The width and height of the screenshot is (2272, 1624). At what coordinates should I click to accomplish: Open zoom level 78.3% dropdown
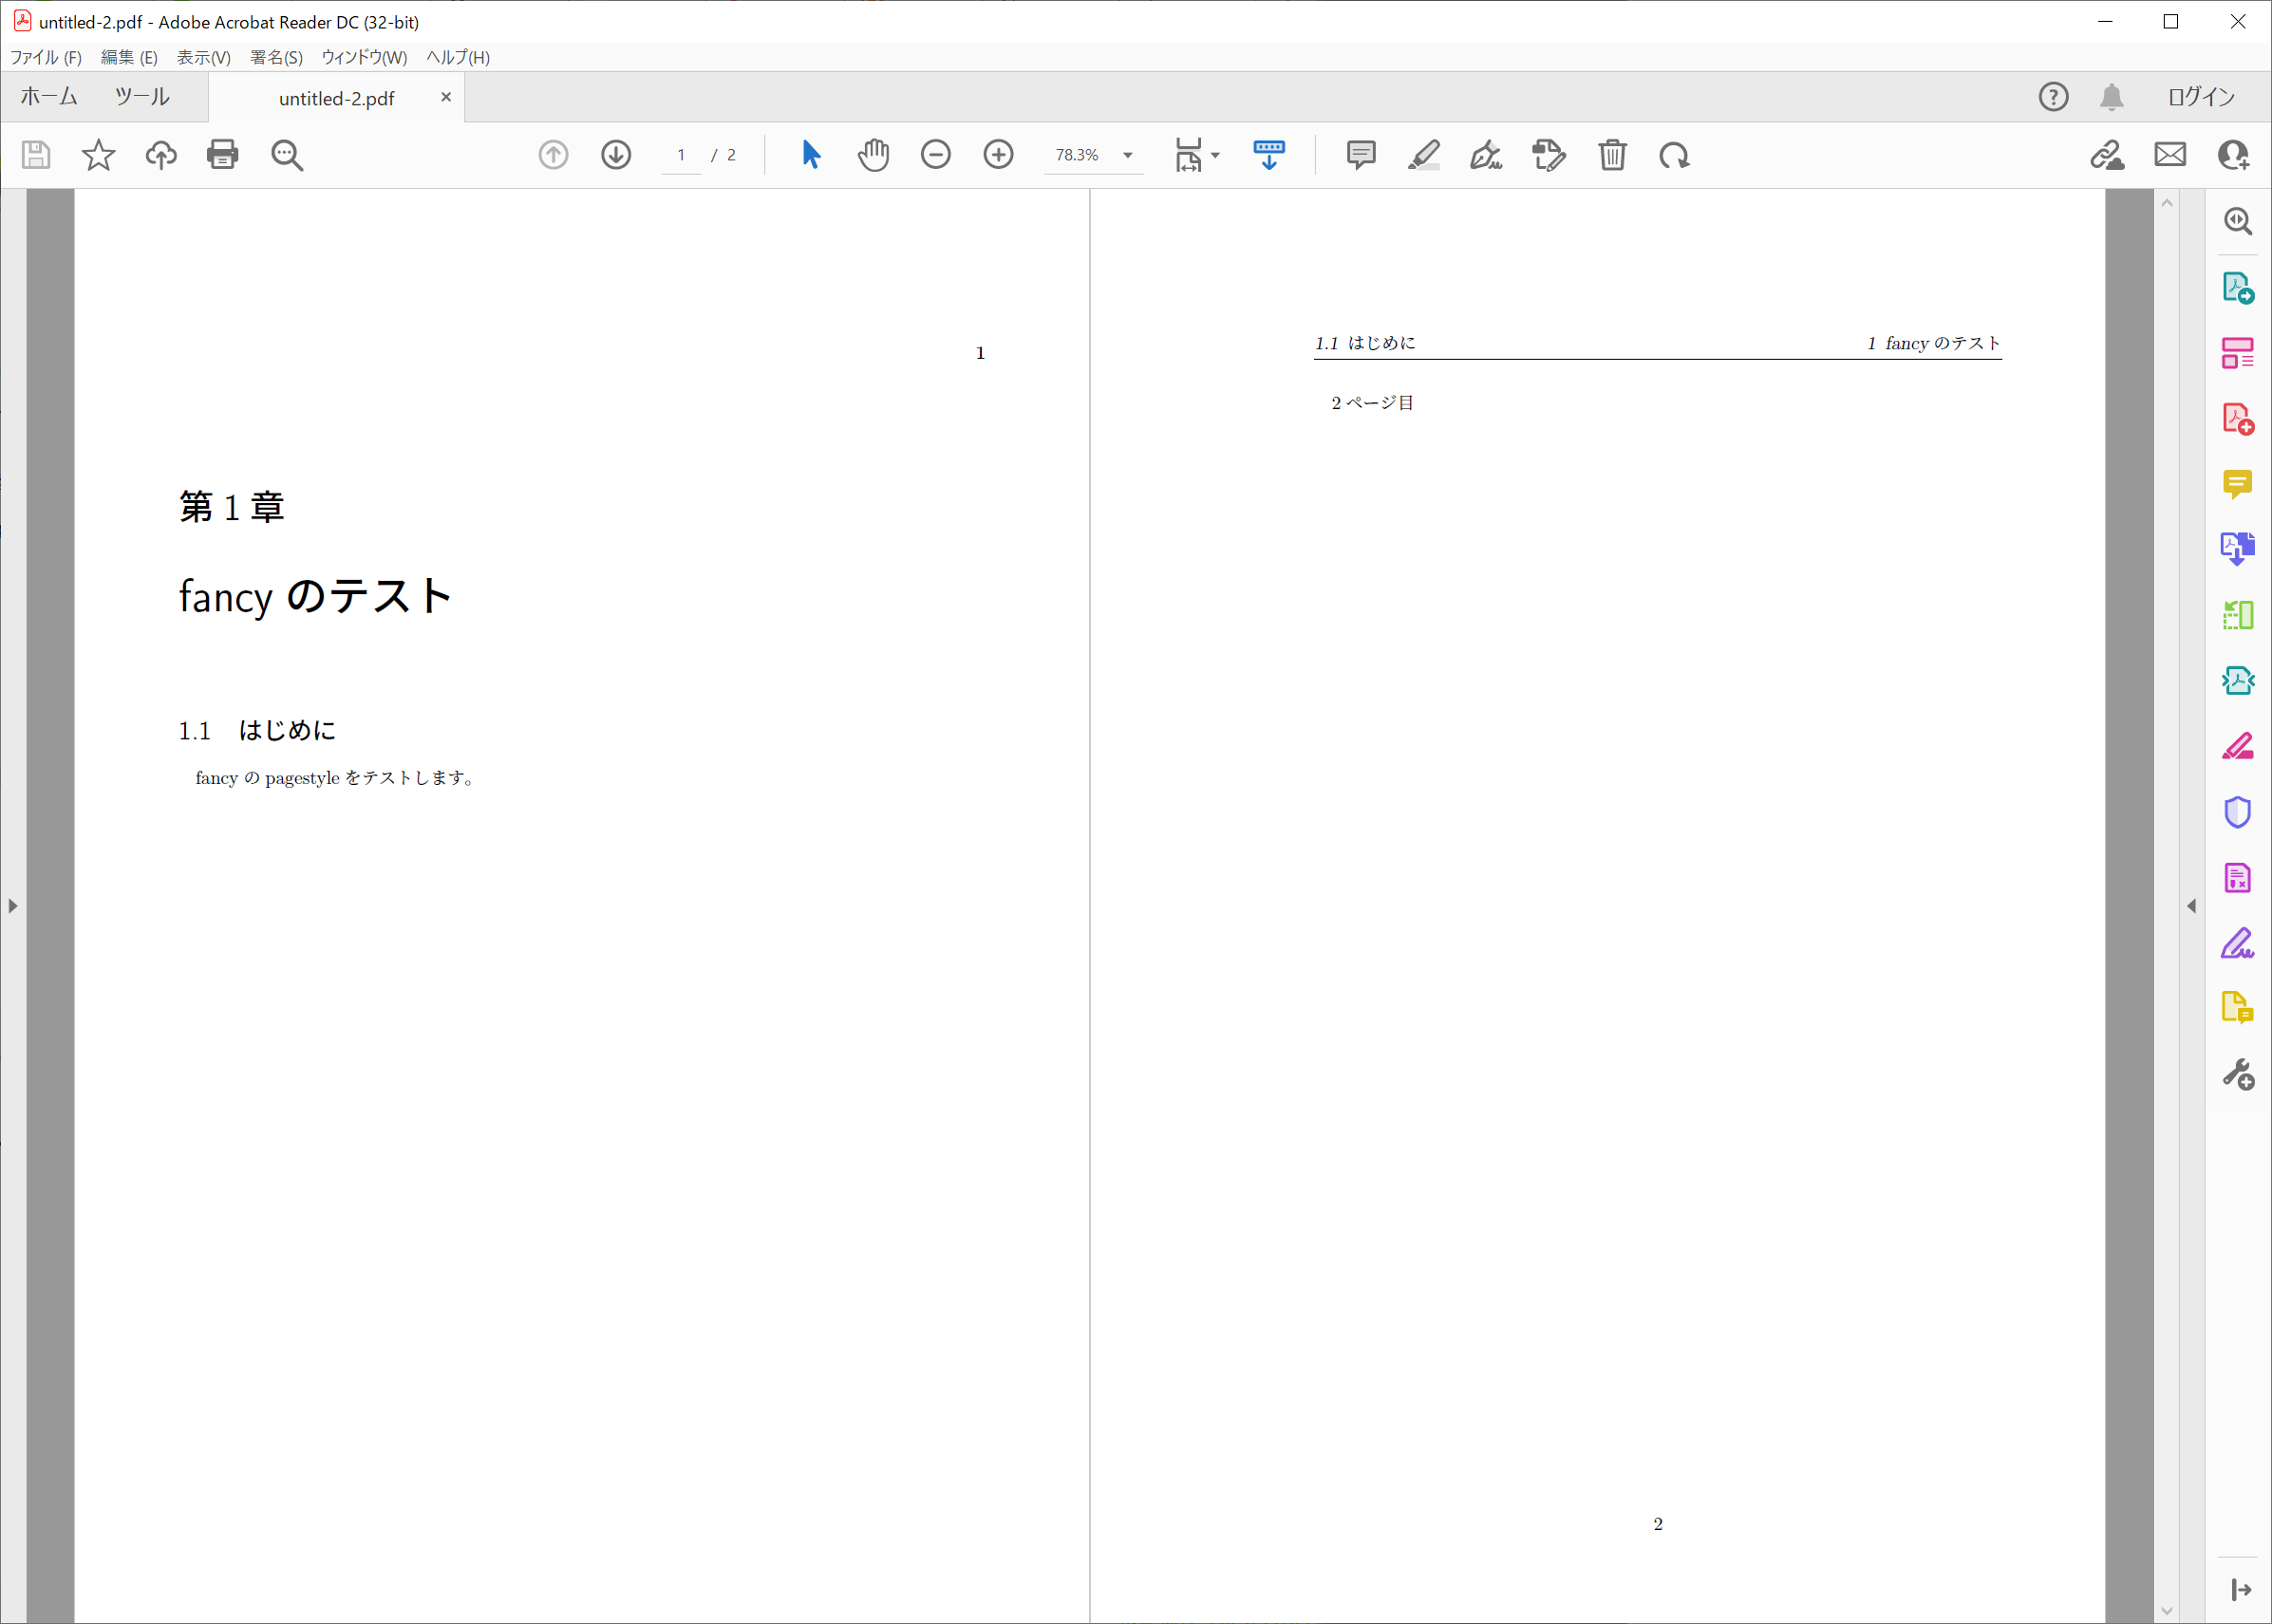click(1128, 155)
